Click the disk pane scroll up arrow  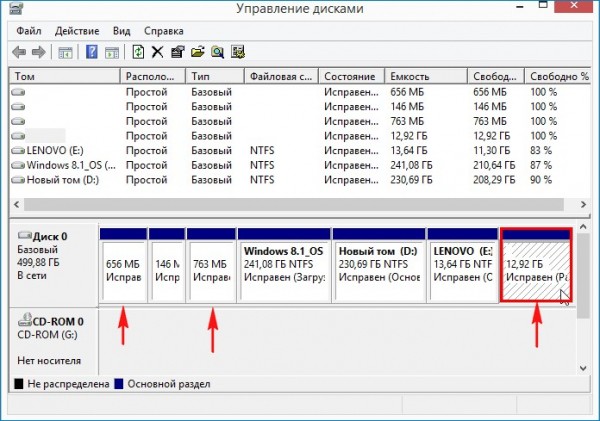[x=583, y=227]
